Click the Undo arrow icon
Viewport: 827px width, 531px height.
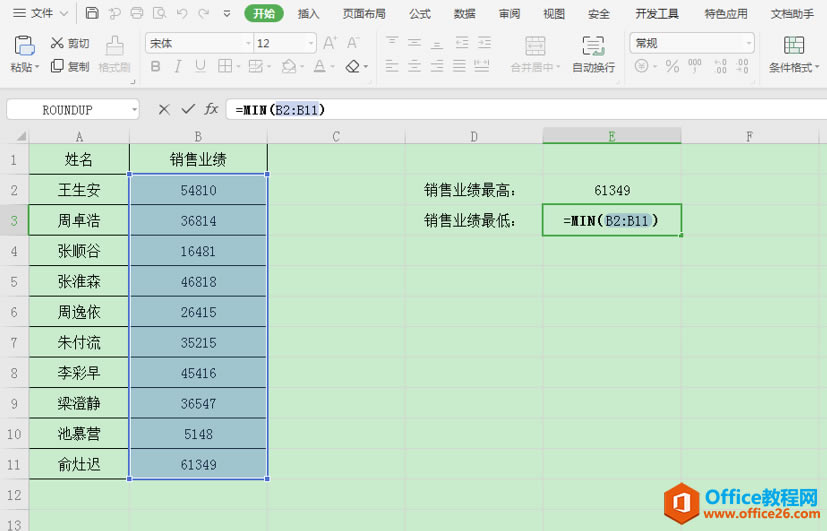point(182,13)
